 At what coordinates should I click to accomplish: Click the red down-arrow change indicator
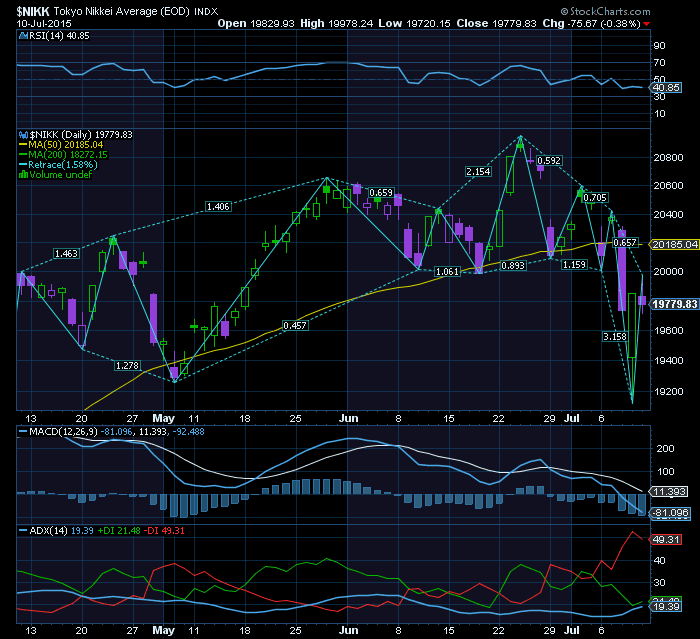click(647, 24)
